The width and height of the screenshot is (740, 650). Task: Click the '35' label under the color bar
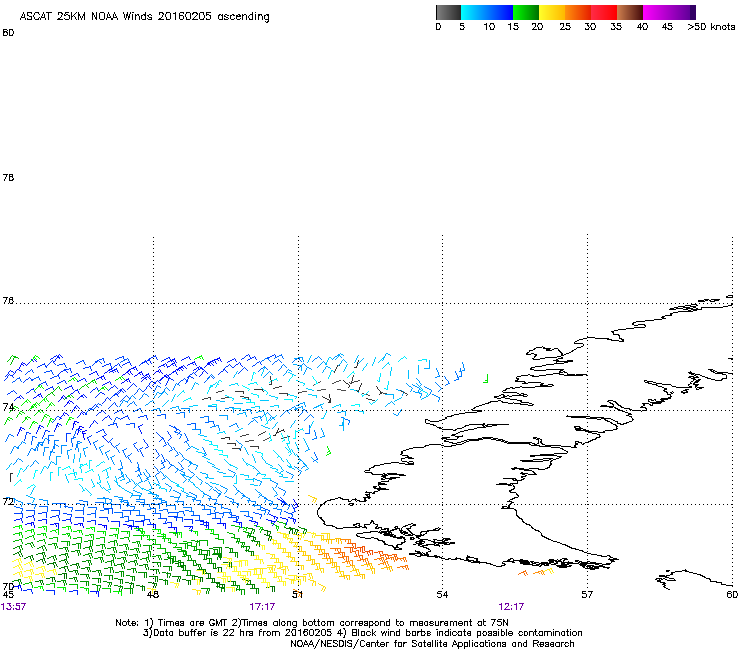616,27
